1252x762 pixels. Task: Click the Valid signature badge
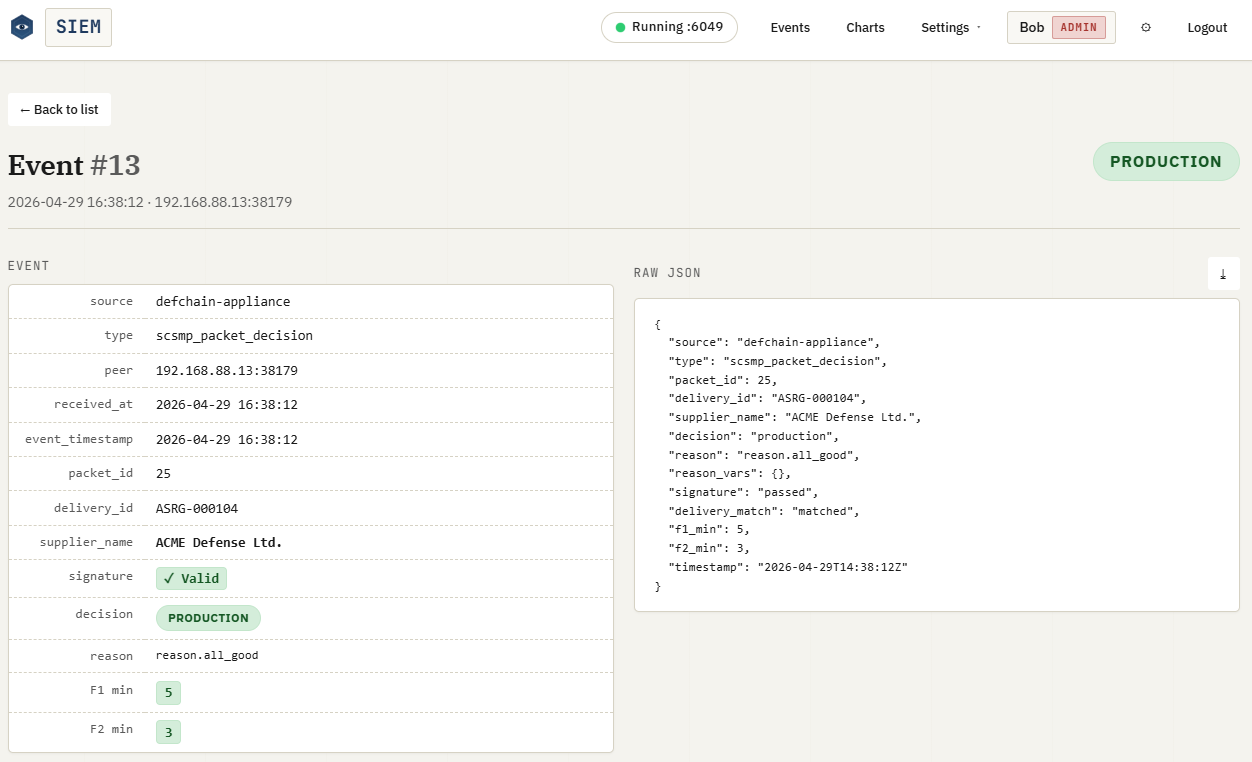(x=191, y=578)
